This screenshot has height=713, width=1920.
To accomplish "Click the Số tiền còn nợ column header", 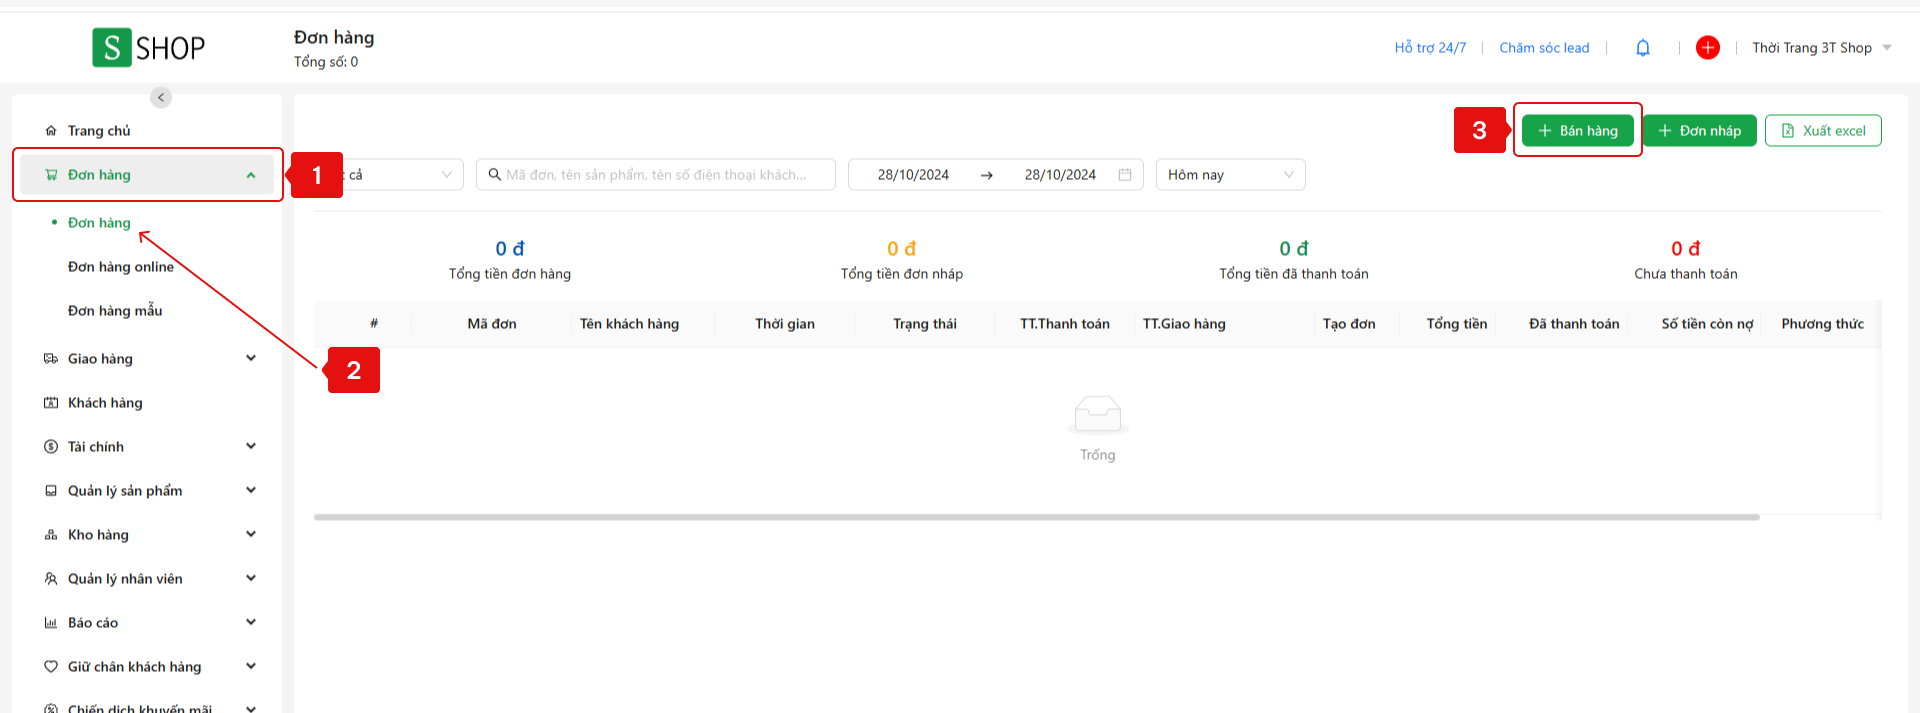I will [1708, 324].
